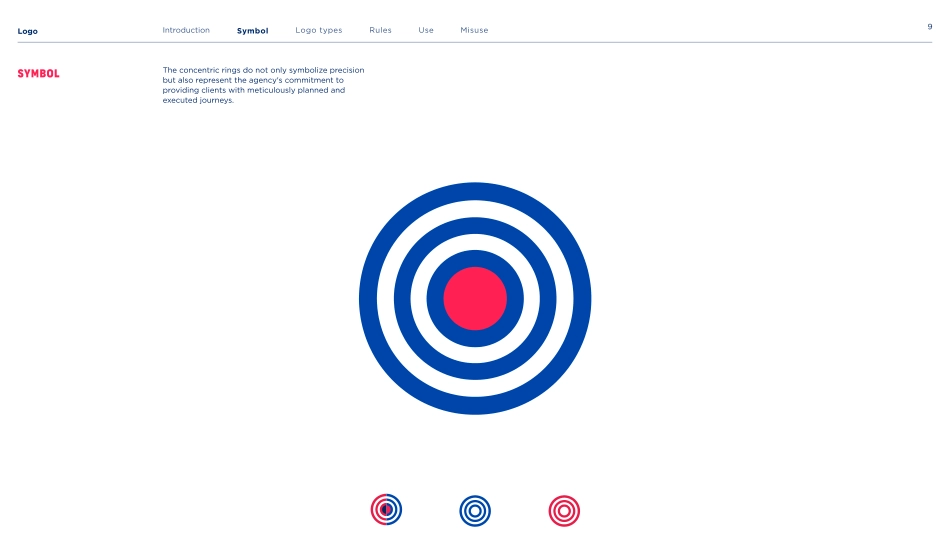The image size is (950, 555).
Task: Click the split red-and-blue ring symbol variant
Action: point(386,510)
